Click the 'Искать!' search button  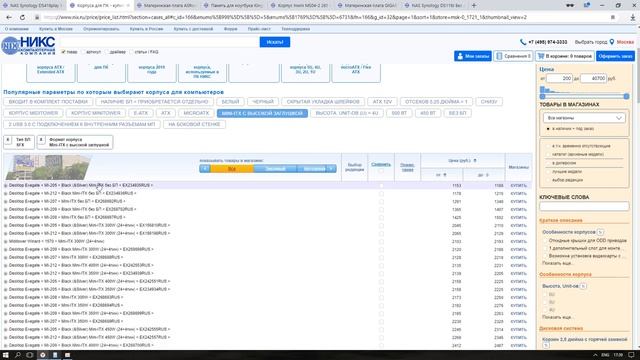coord(275,42)
